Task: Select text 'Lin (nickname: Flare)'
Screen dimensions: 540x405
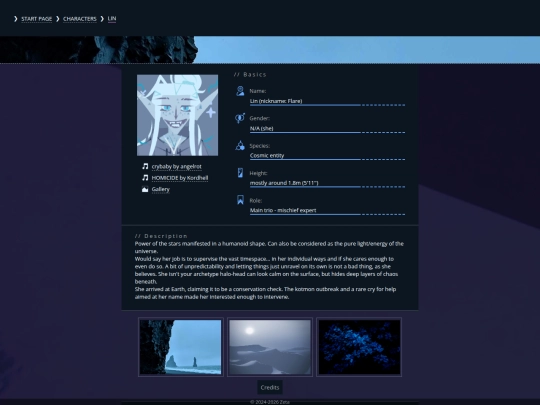Action: pyautogui.click(x=276, y=101)
